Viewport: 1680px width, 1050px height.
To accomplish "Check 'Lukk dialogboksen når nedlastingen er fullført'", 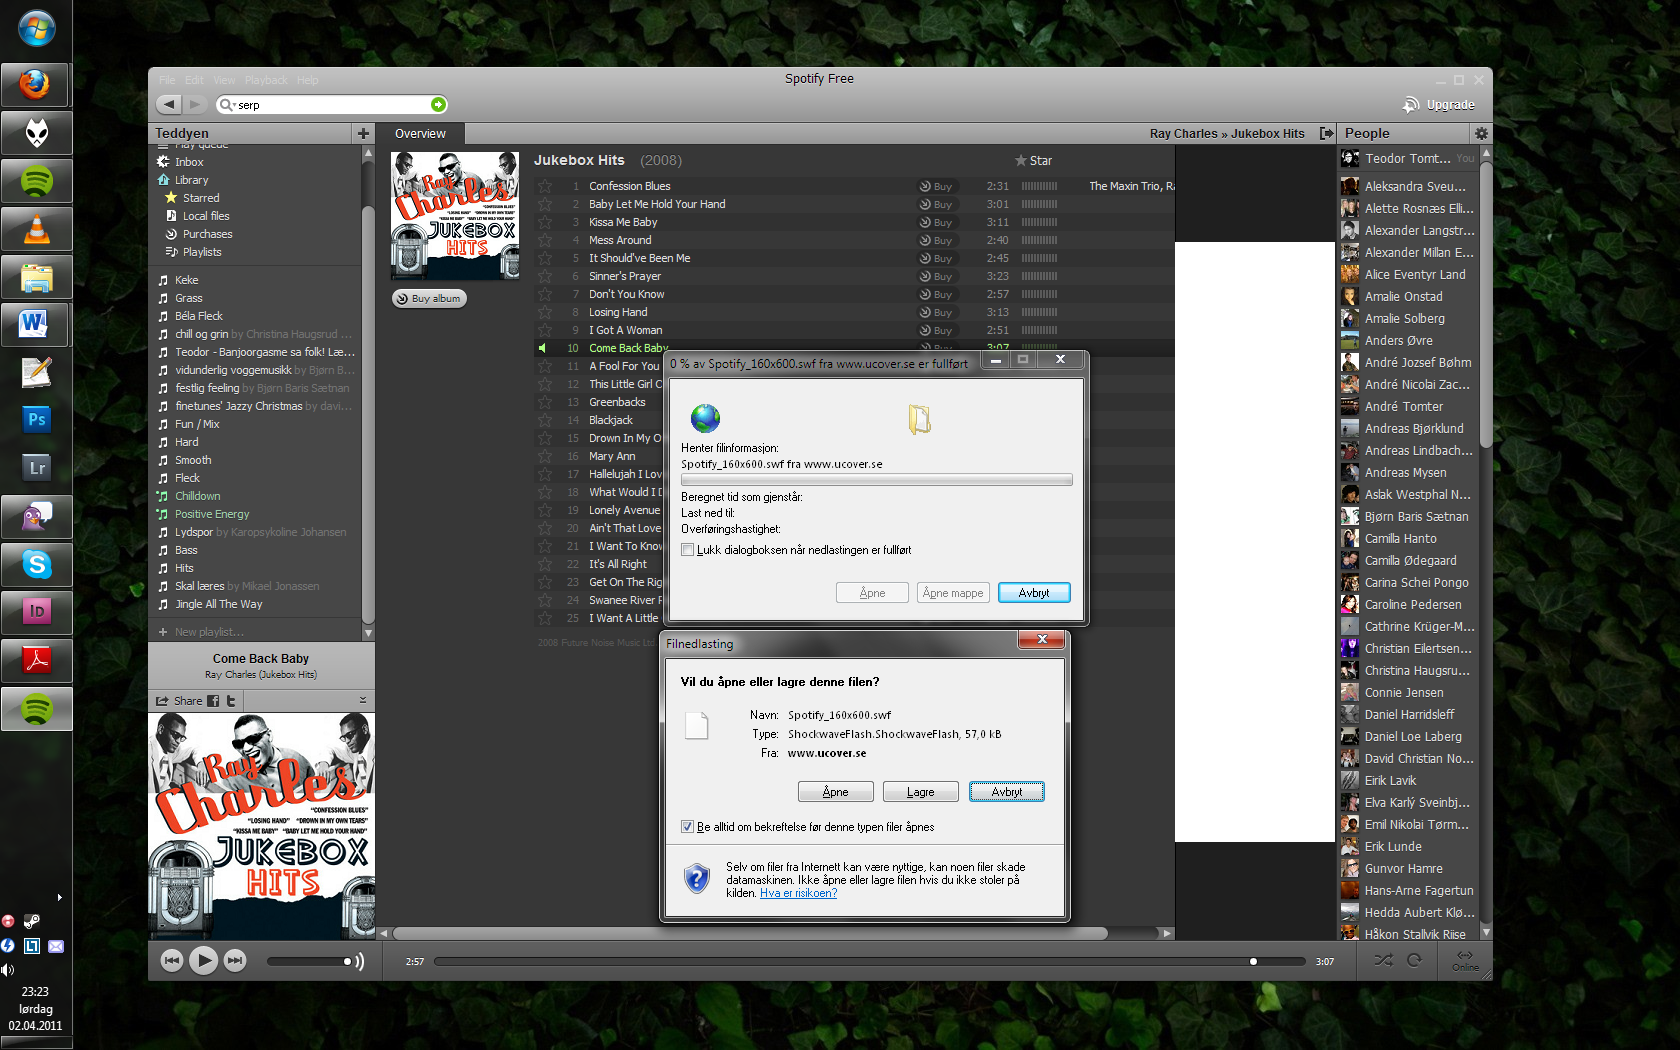I will coord(687,550).
